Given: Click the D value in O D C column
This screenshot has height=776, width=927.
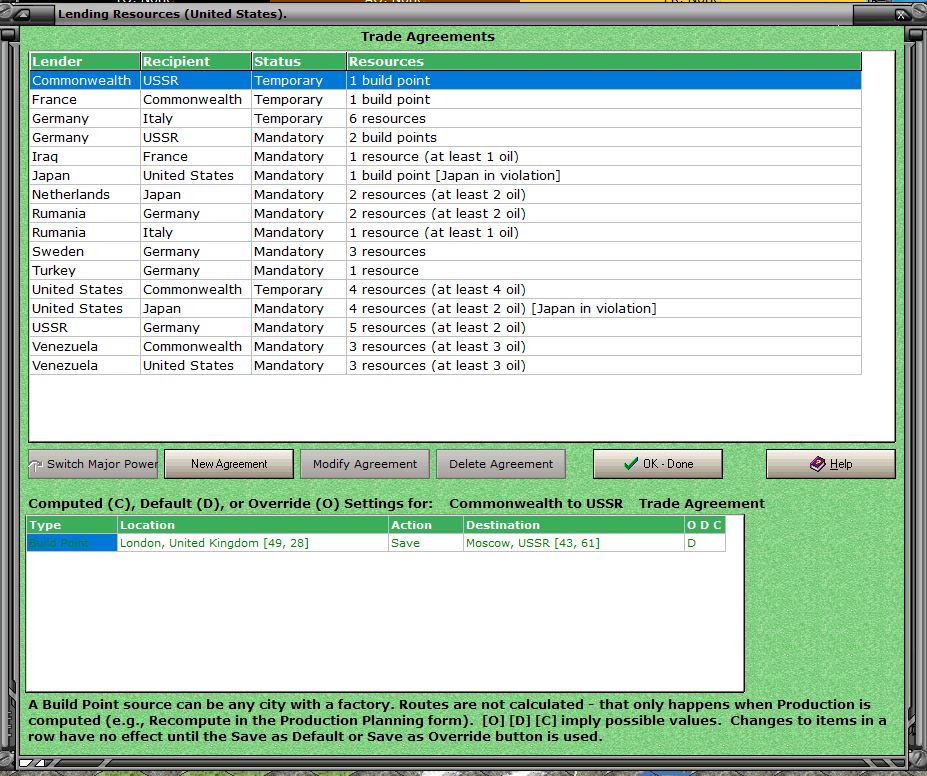Looking at the screenshot, I should [x=705, y=543].
